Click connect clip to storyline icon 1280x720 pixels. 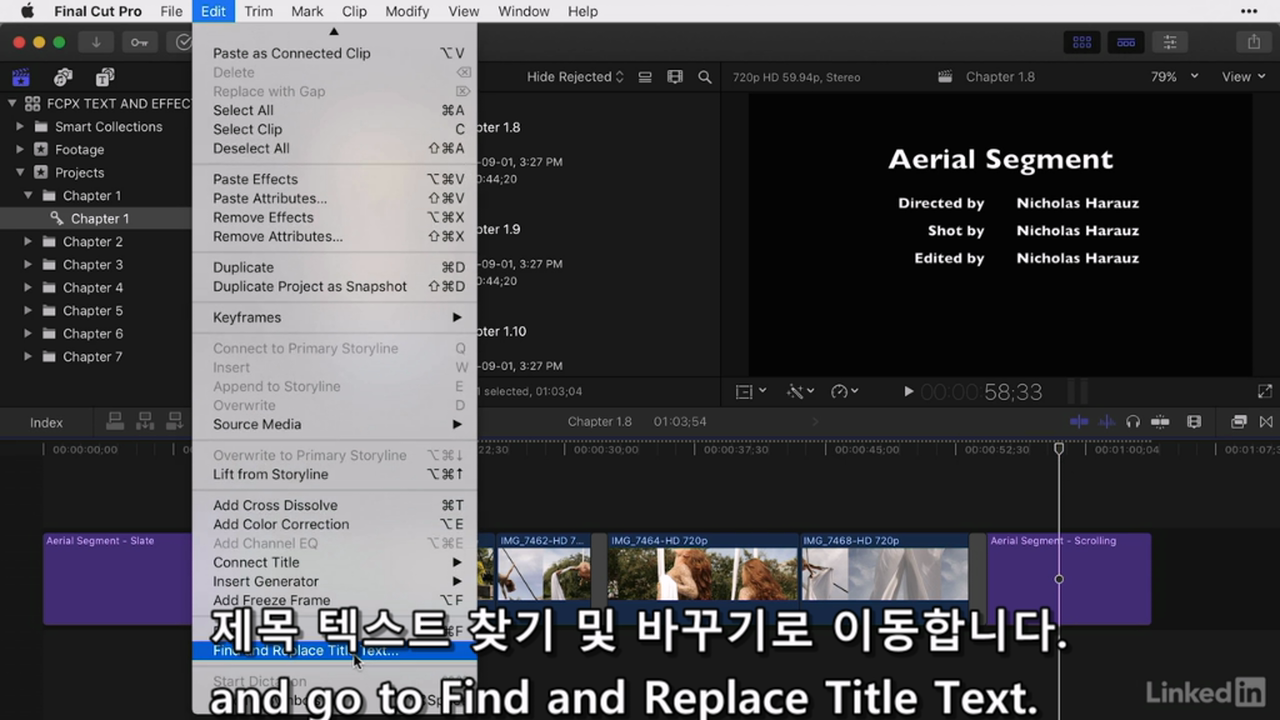[115, 421]
